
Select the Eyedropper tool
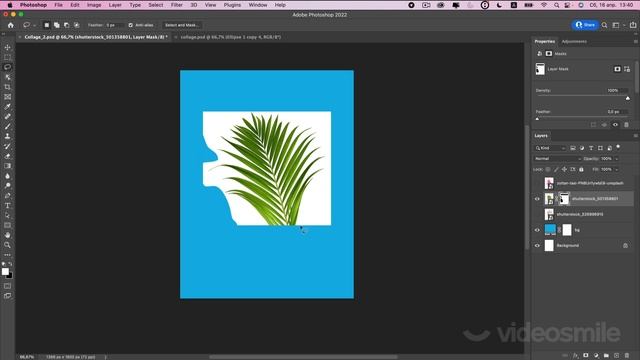click(7, 107)
